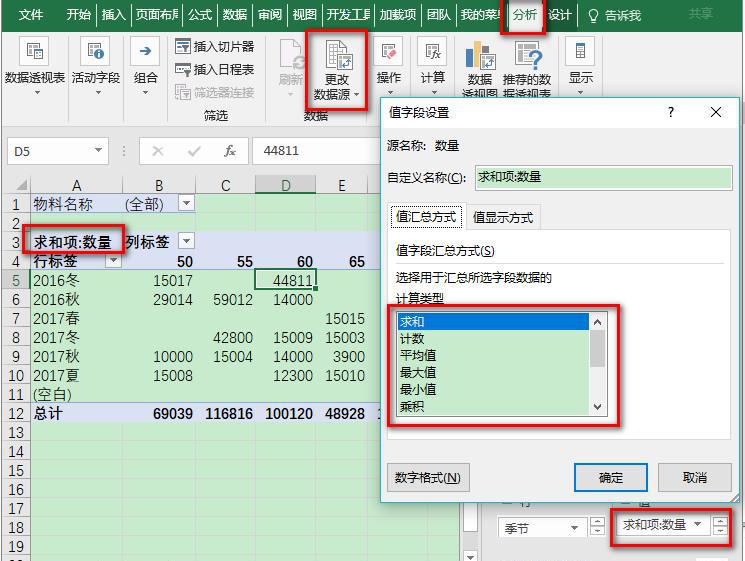Click the 数据透视图 PivotChart icon
745x561 pixels.
480,55
